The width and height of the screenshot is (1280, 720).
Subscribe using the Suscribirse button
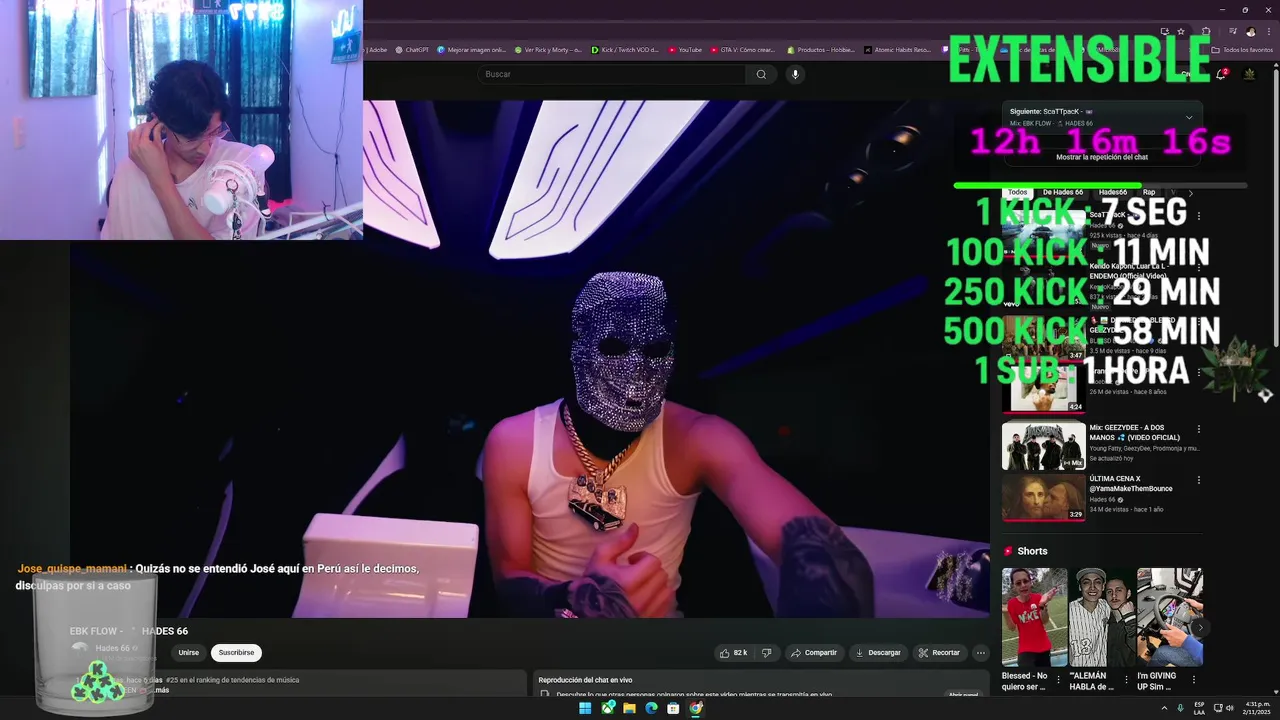point(236,653)
